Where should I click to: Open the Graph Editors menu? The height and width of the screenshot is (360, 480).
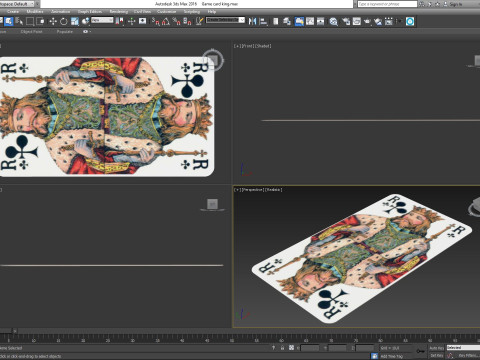click(x=90, y=12)
